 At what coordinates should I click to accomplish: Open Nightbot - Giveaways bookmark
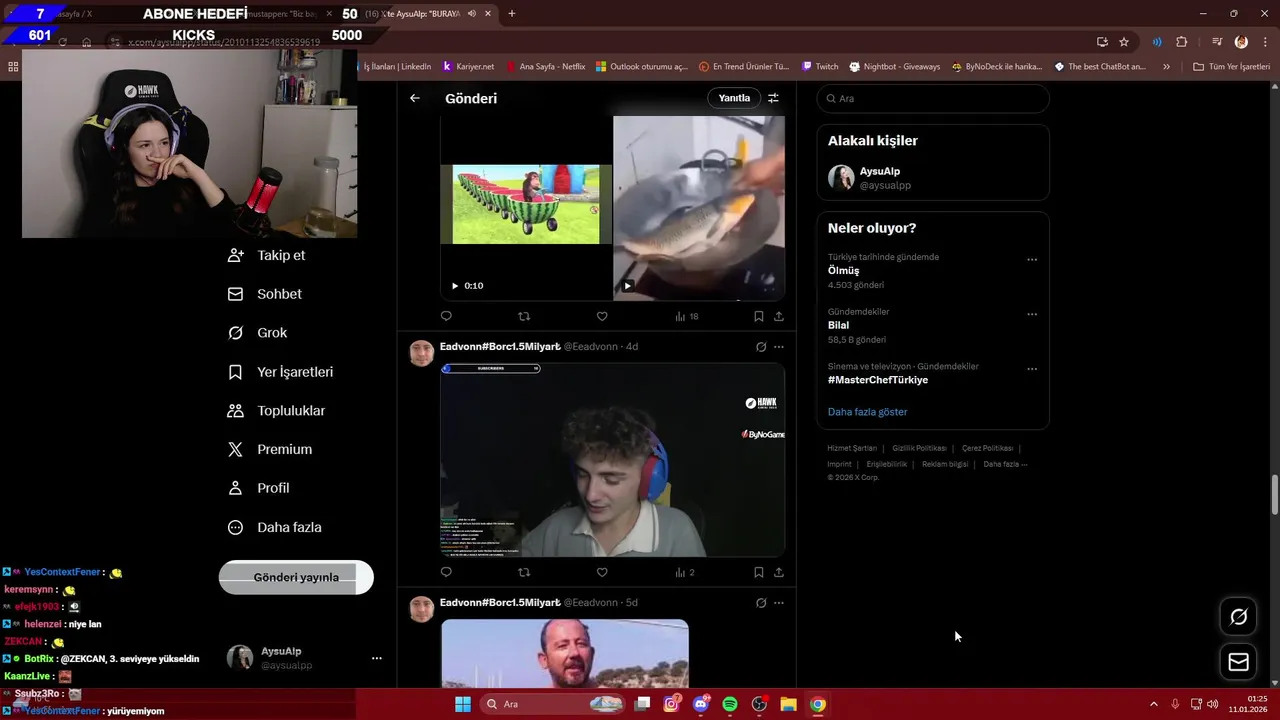pos(895,67)
